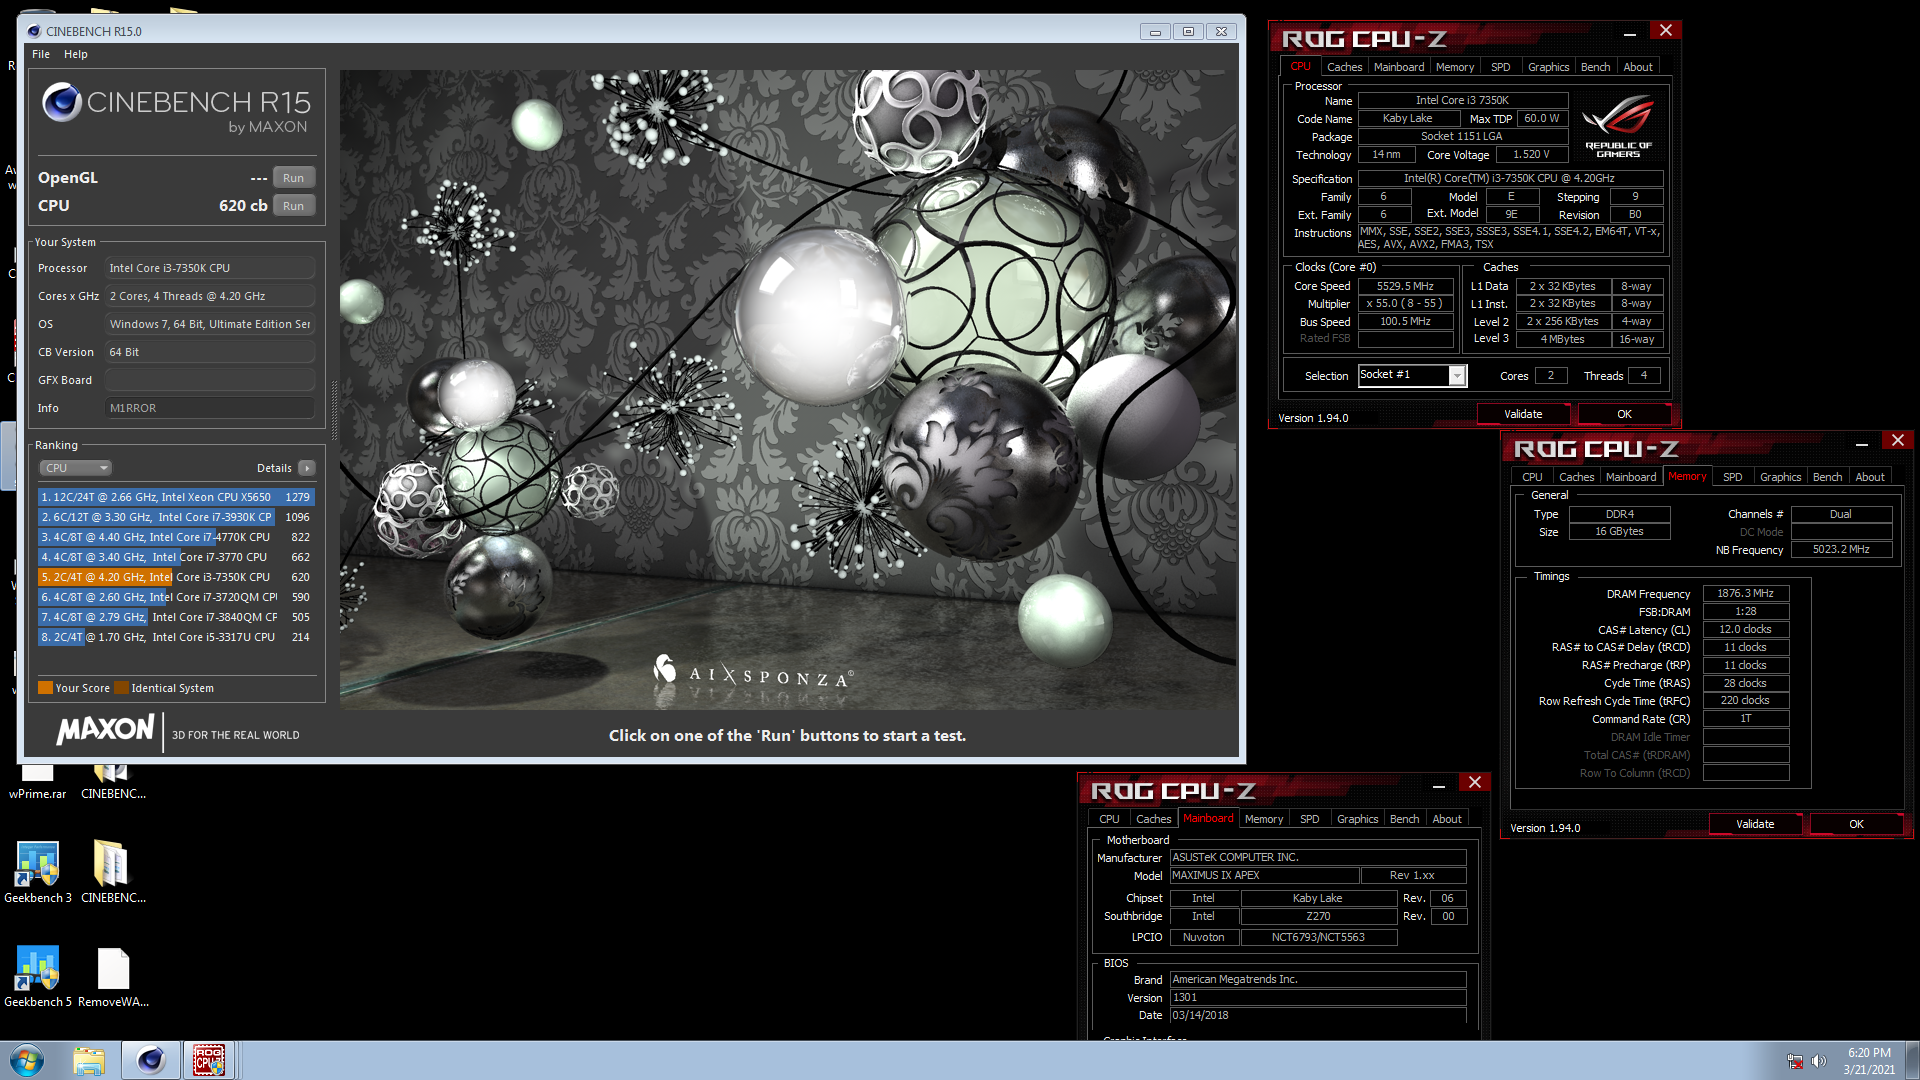Click the MAXON logo in Cinebench footer
Screen dimensions: 1920x1080
pyautogui.click(x=105, y=730)
